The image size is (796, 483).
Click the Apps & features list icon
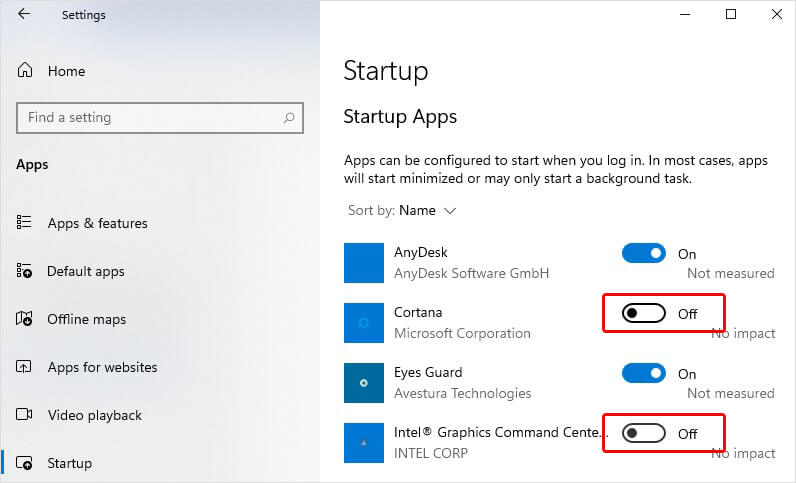24,222
